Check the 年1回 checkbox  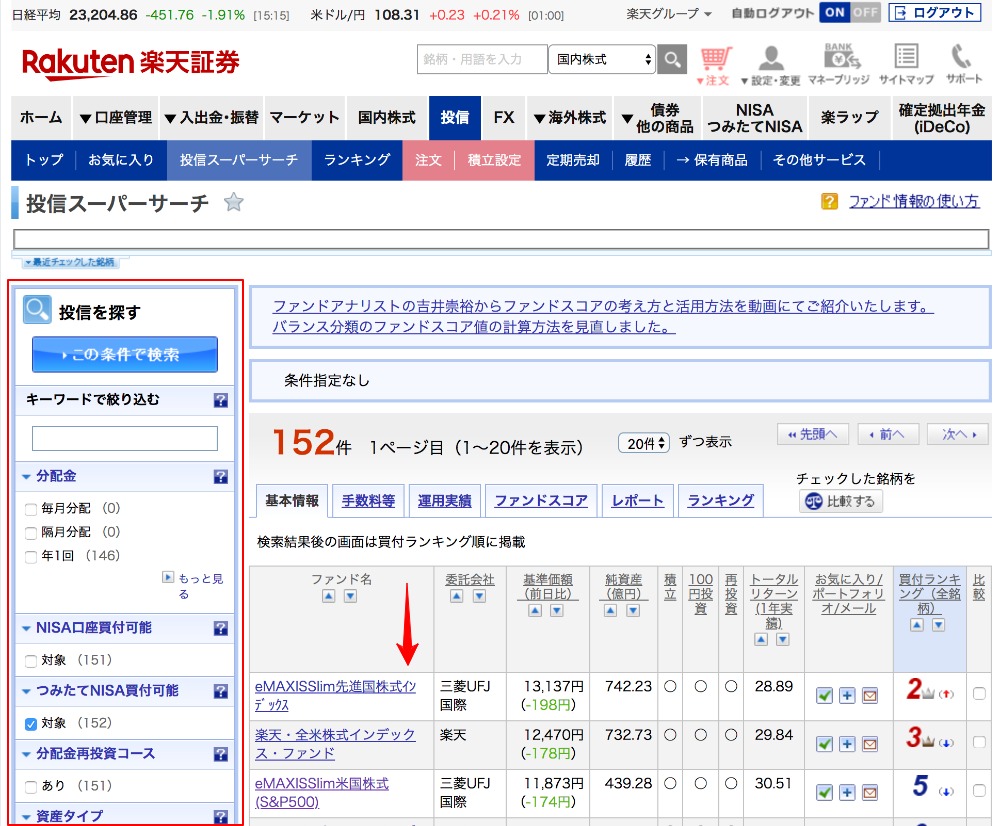[x=31, y=557]
